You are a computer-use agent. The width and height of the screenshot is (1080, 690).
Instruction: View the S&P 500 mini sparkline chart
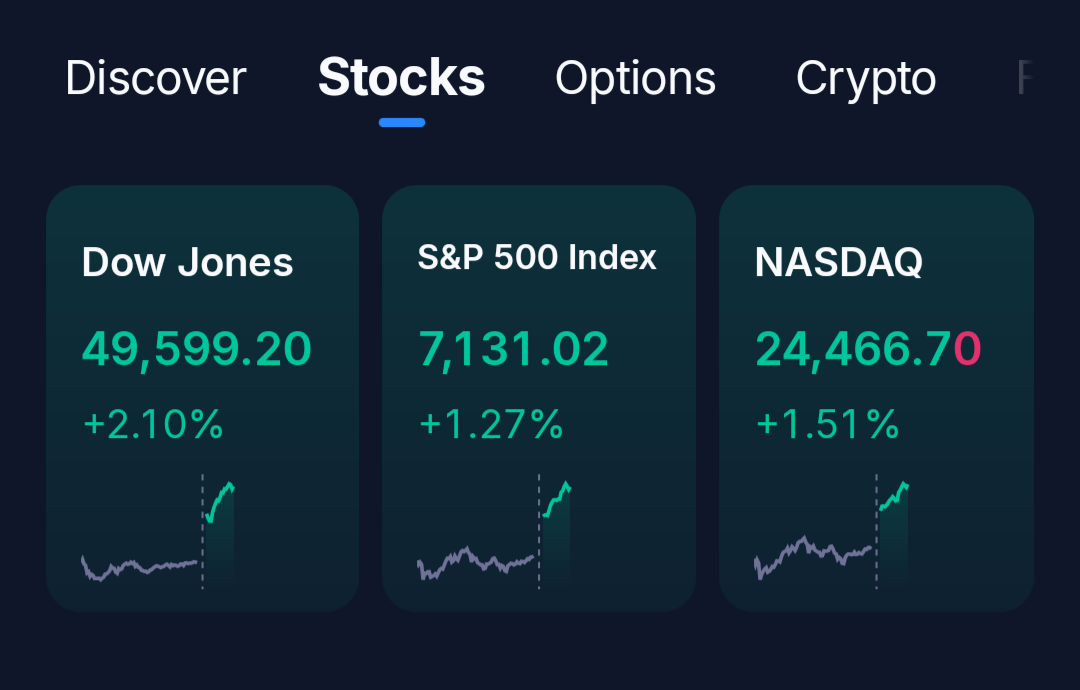tap(495, 533)
